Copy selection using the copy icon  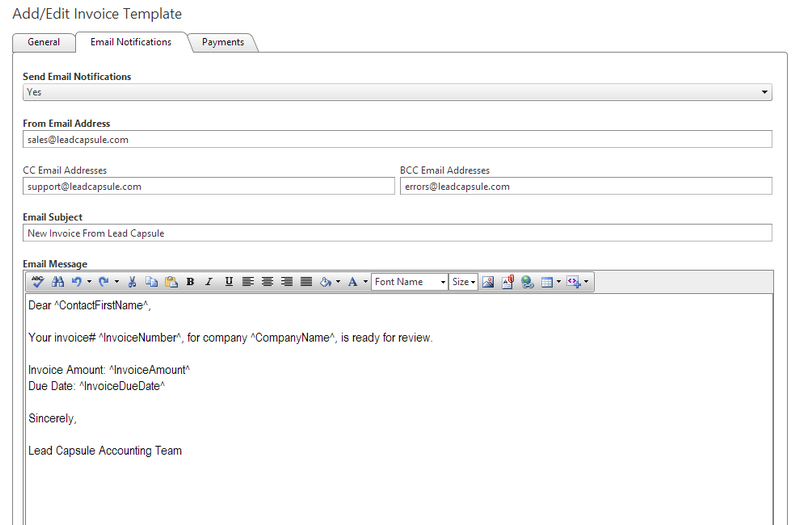point(152,282)
